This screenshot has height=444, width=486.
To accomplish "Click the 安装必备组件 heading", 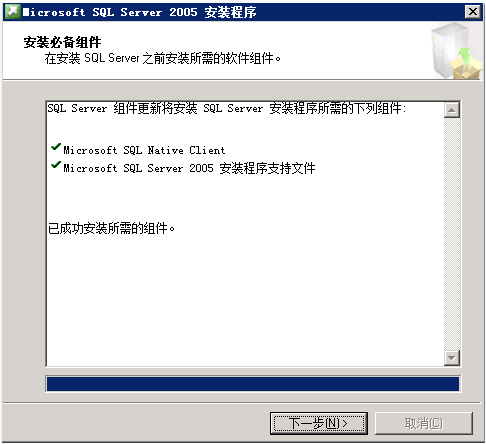I will pos(62,42).
